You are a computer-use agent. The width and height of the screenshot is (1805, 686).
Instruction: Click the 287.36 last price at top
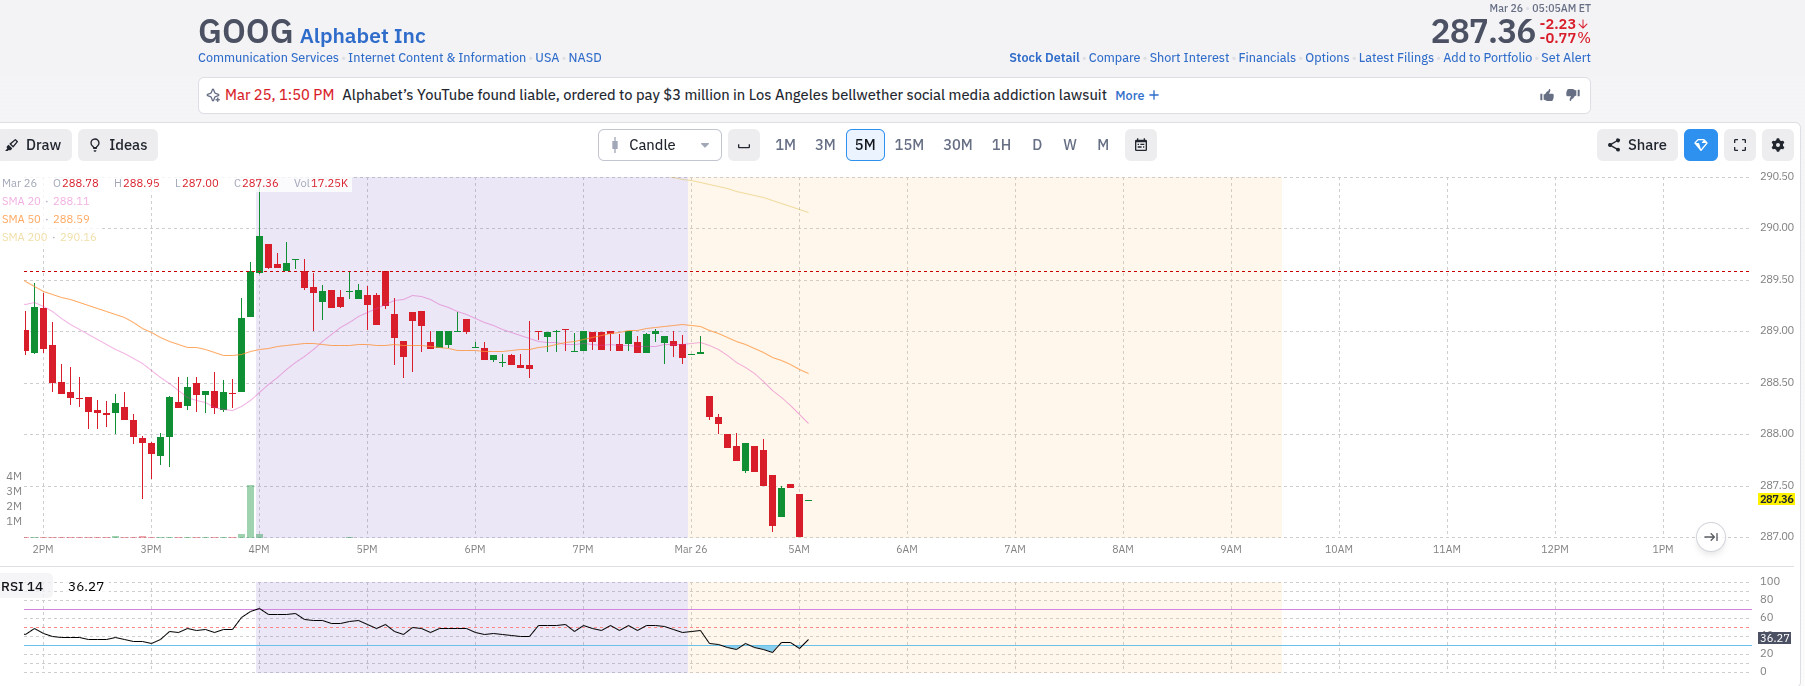pyautogui.click(x=1482, y=32)
